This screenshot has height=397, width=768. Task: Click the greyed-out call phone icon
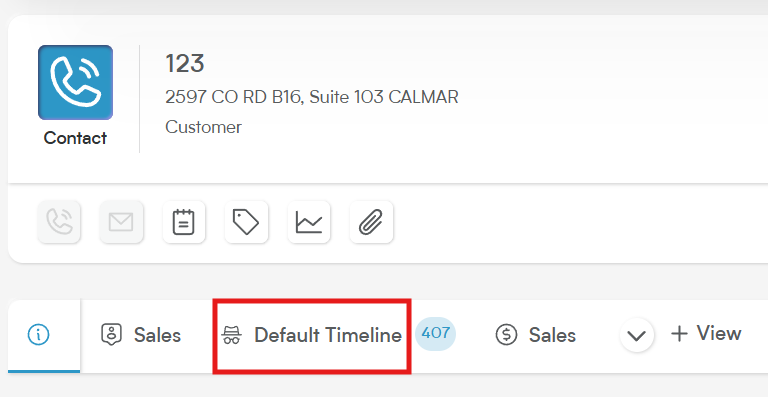[59, 222]
